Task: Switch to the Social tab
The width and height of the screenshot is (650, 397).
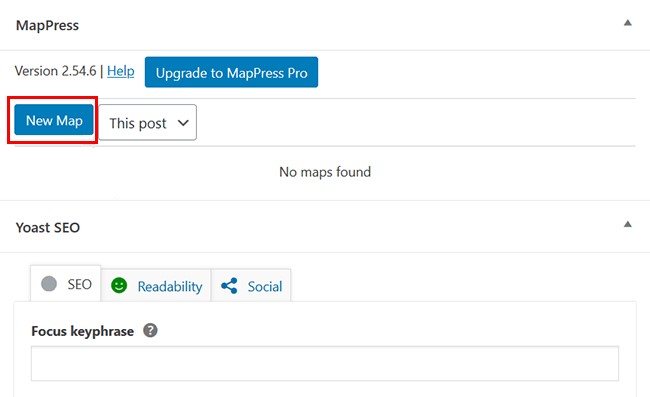Action: pos(251,285)
